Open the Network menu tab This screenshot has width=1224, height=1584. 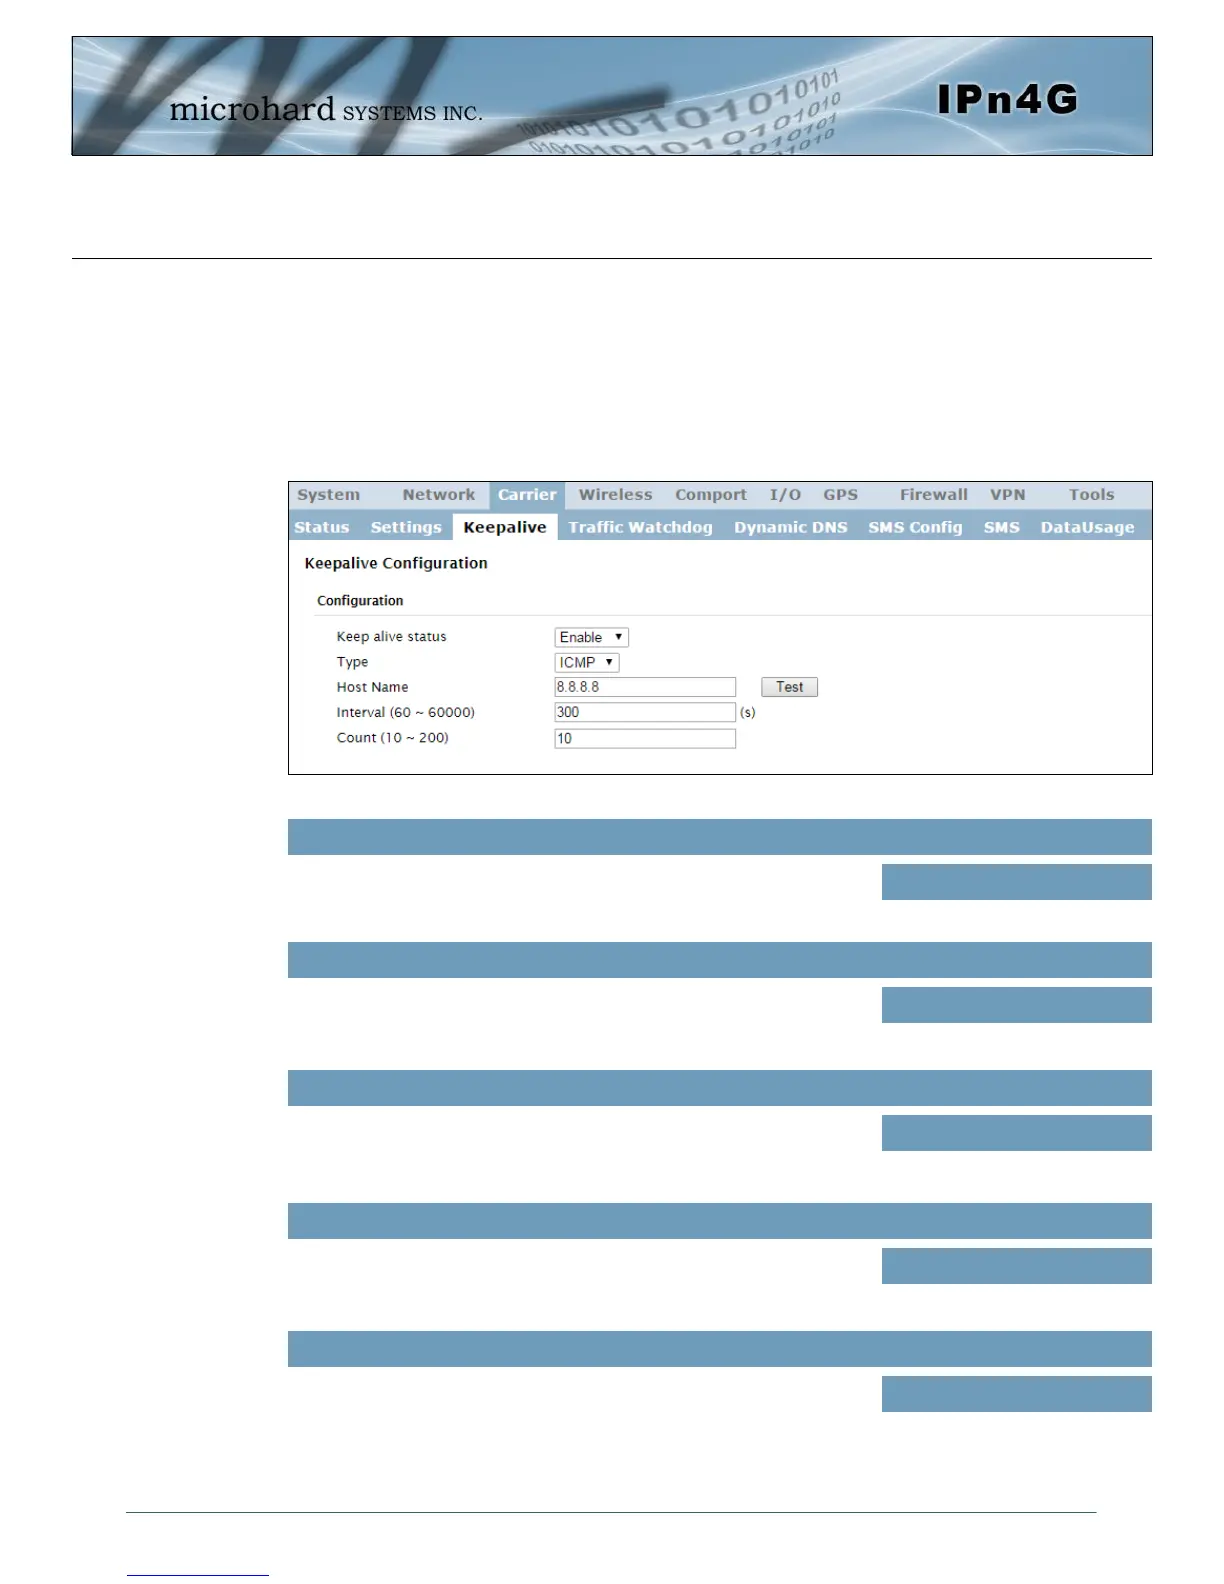pos(438,495)
